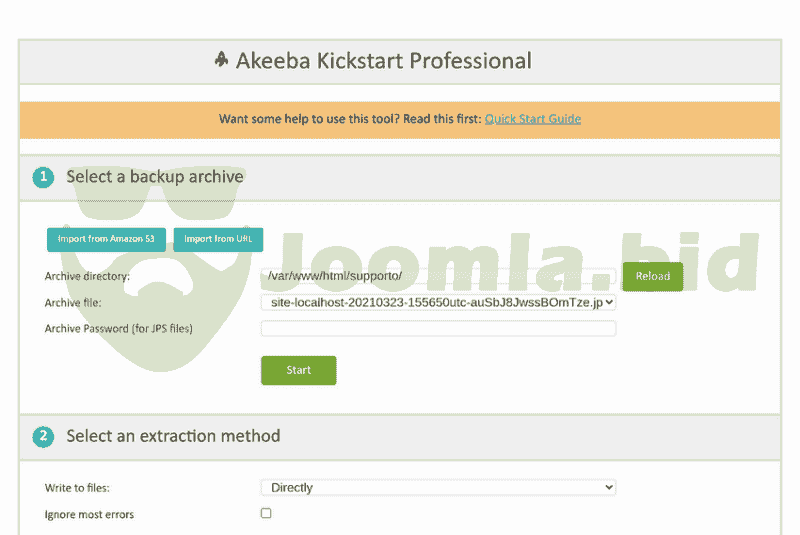Click the rocket icon in the header
This screenshot has height=535, width=800.
pos(221,60)
